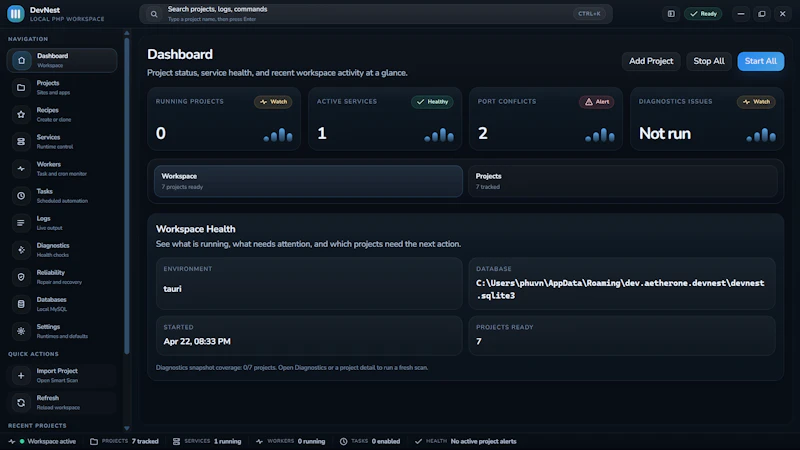The width and height of the screenshot is (800, 450).
Task: Click Diagnostics Issues Watch badge
Action: [756, 102]
